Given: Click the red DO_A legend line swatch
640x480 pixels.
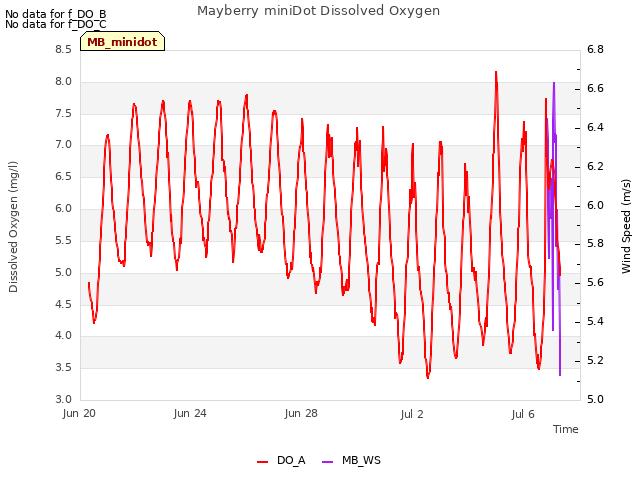Looking at the screenshot, I should [262, 462].
